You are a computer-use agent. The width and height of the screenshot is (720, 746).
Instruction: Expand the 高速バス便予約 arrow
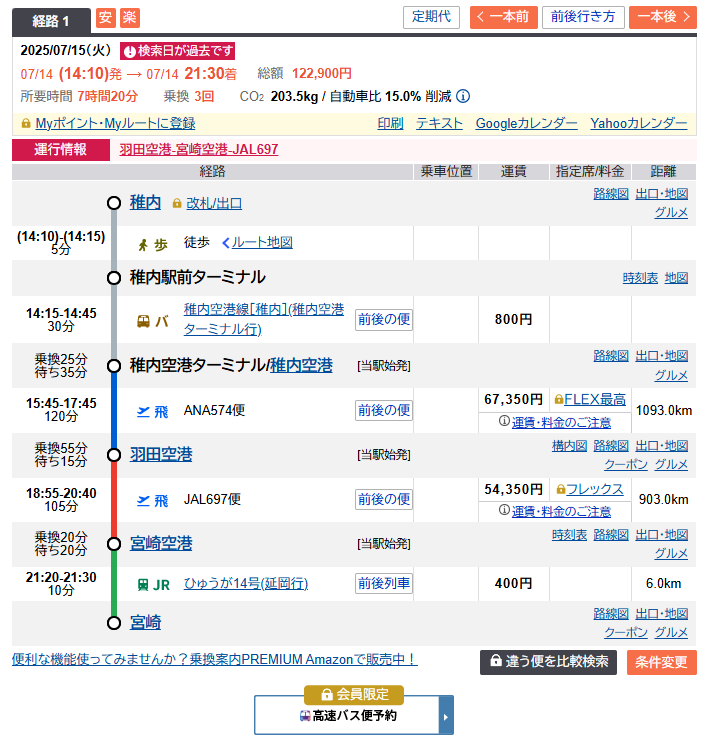click(x=447, y=716)
